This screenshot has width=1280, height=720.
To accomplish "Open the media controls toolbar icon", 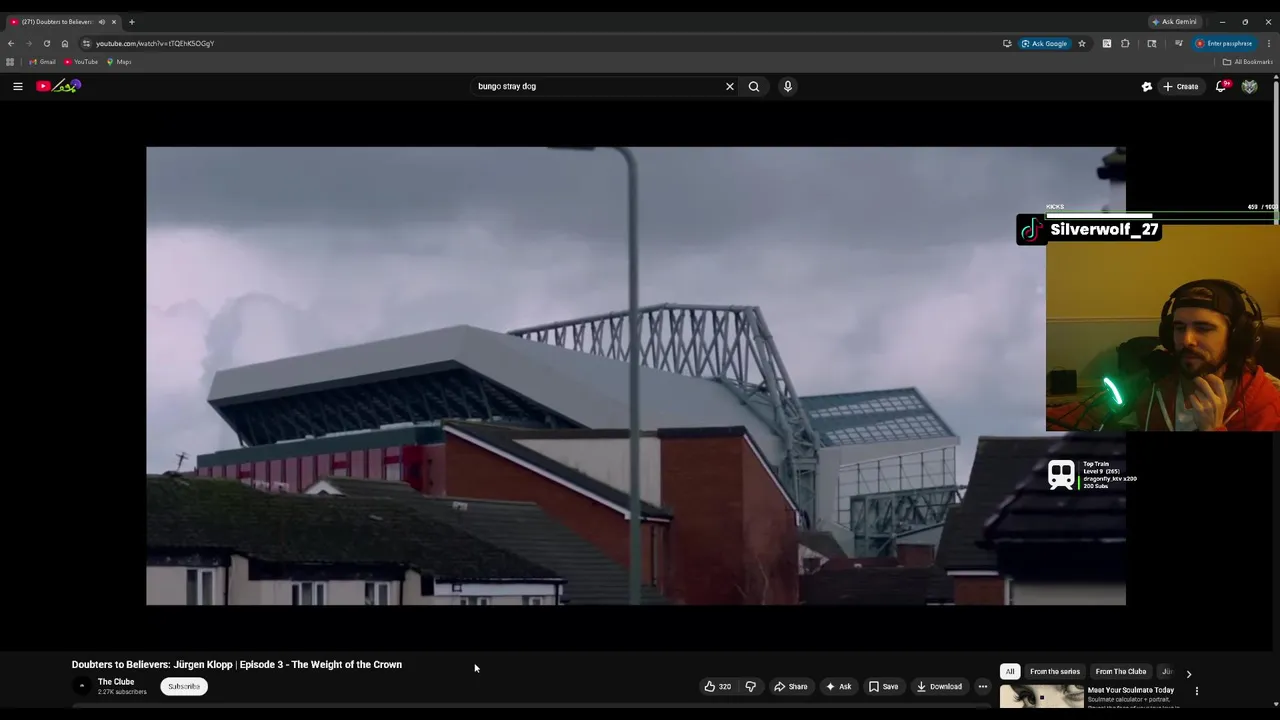I will (x=1179, y=43).
